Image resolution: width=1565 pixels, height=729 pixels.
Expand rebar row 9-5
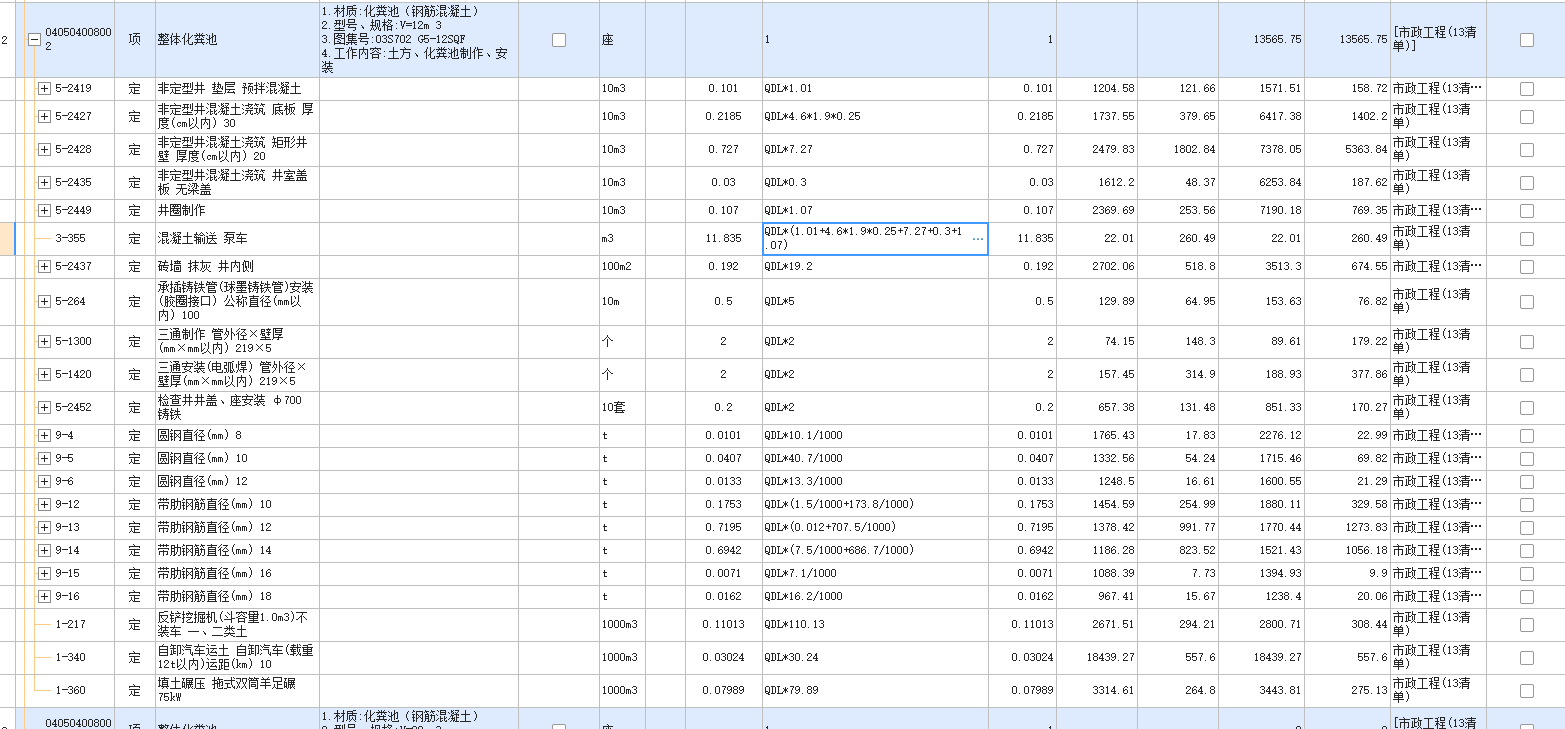coord(44,459)
